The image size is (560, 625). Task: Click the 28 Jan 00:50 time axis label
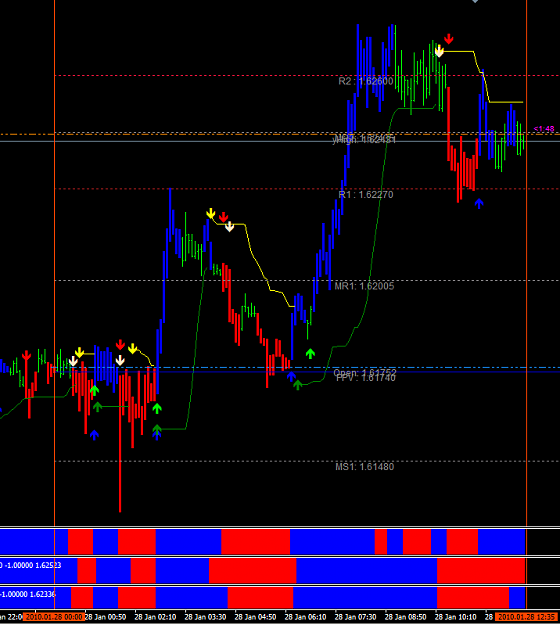click(105, 617)
